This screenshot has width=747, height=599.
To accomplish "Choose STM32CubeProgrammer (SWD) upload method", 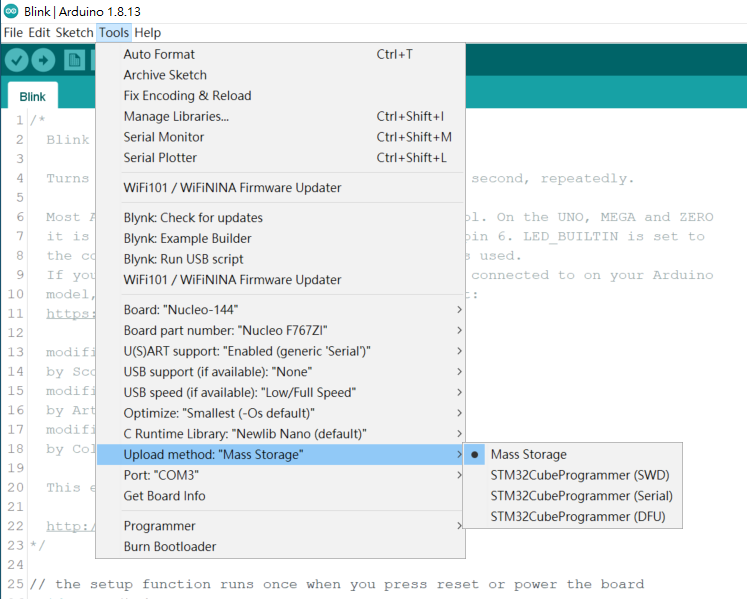I will click(x=573, y=475).
